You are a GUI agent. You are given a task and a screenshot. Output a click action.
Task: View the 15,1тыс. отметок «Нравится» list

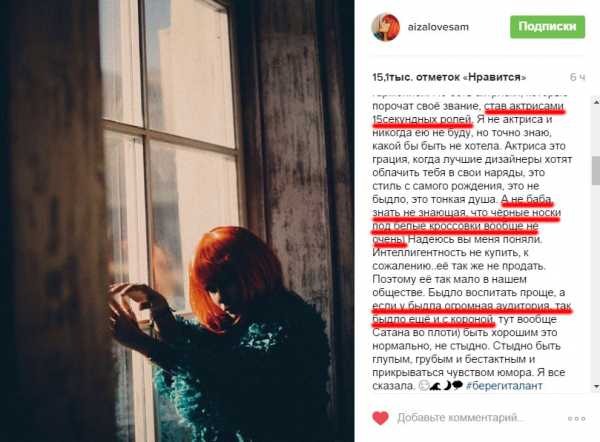click(449, 77)
